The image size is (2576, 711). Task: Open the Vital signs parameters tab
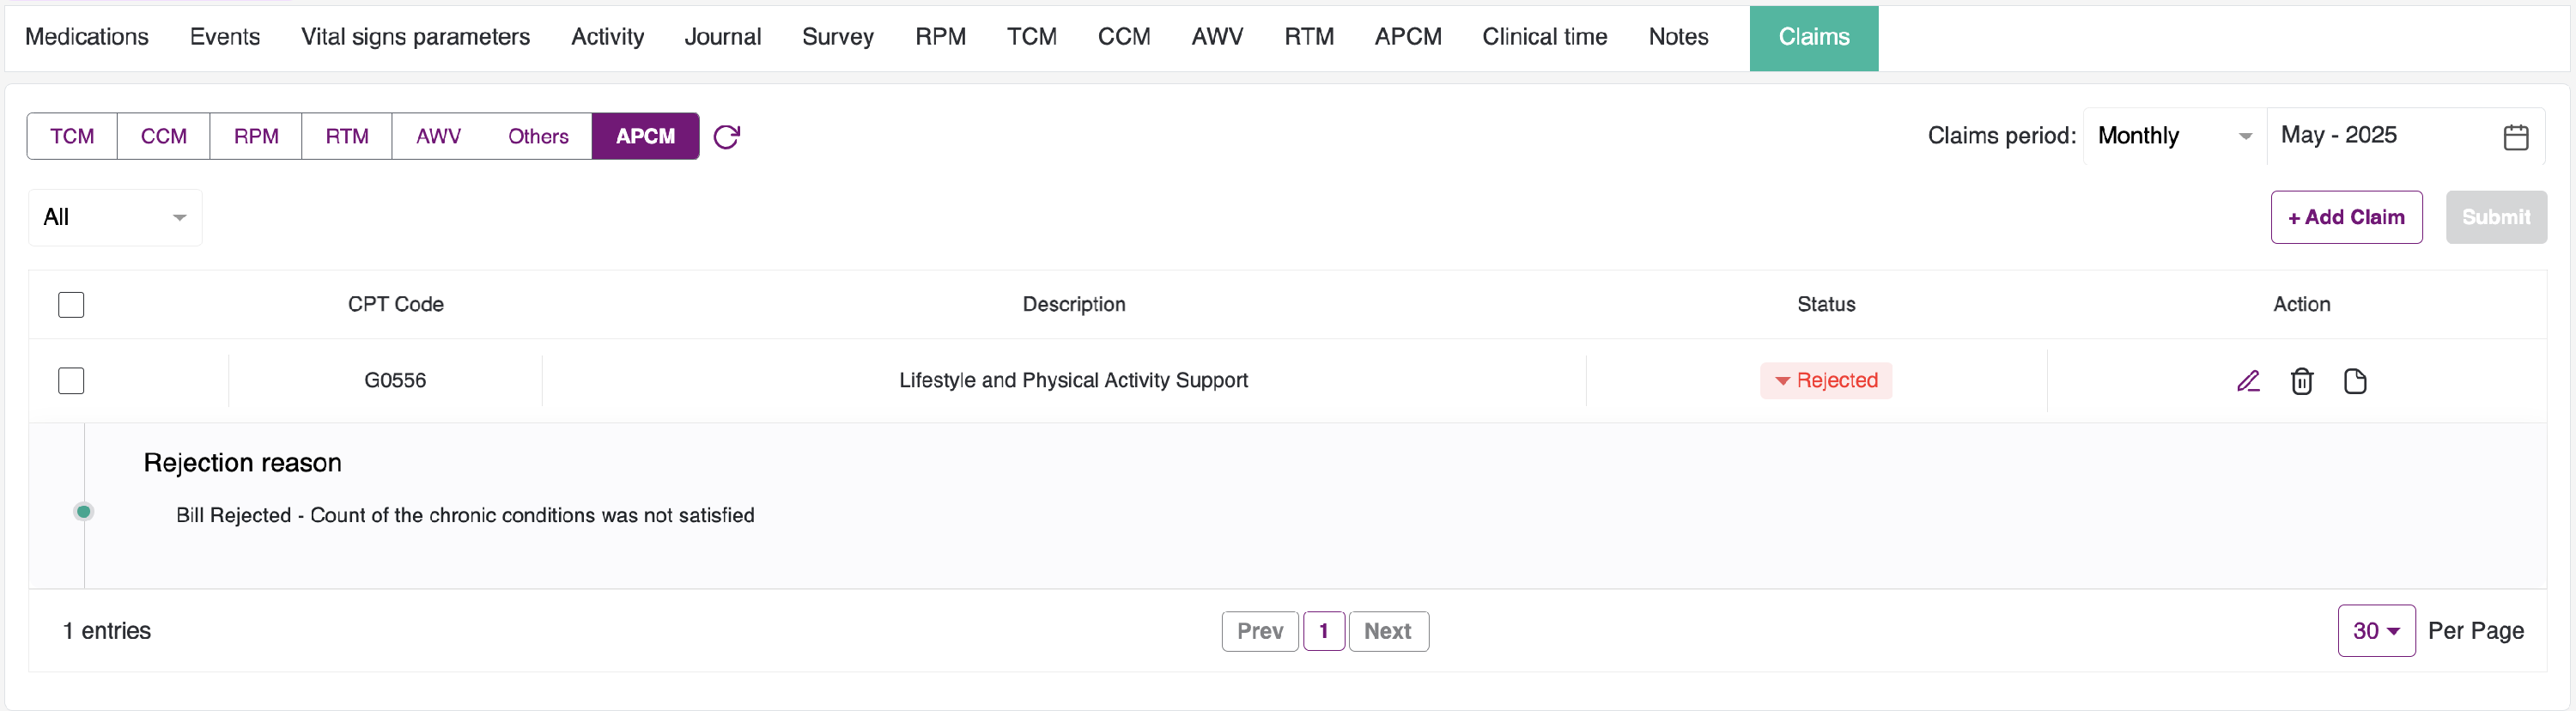pos(415,37)
